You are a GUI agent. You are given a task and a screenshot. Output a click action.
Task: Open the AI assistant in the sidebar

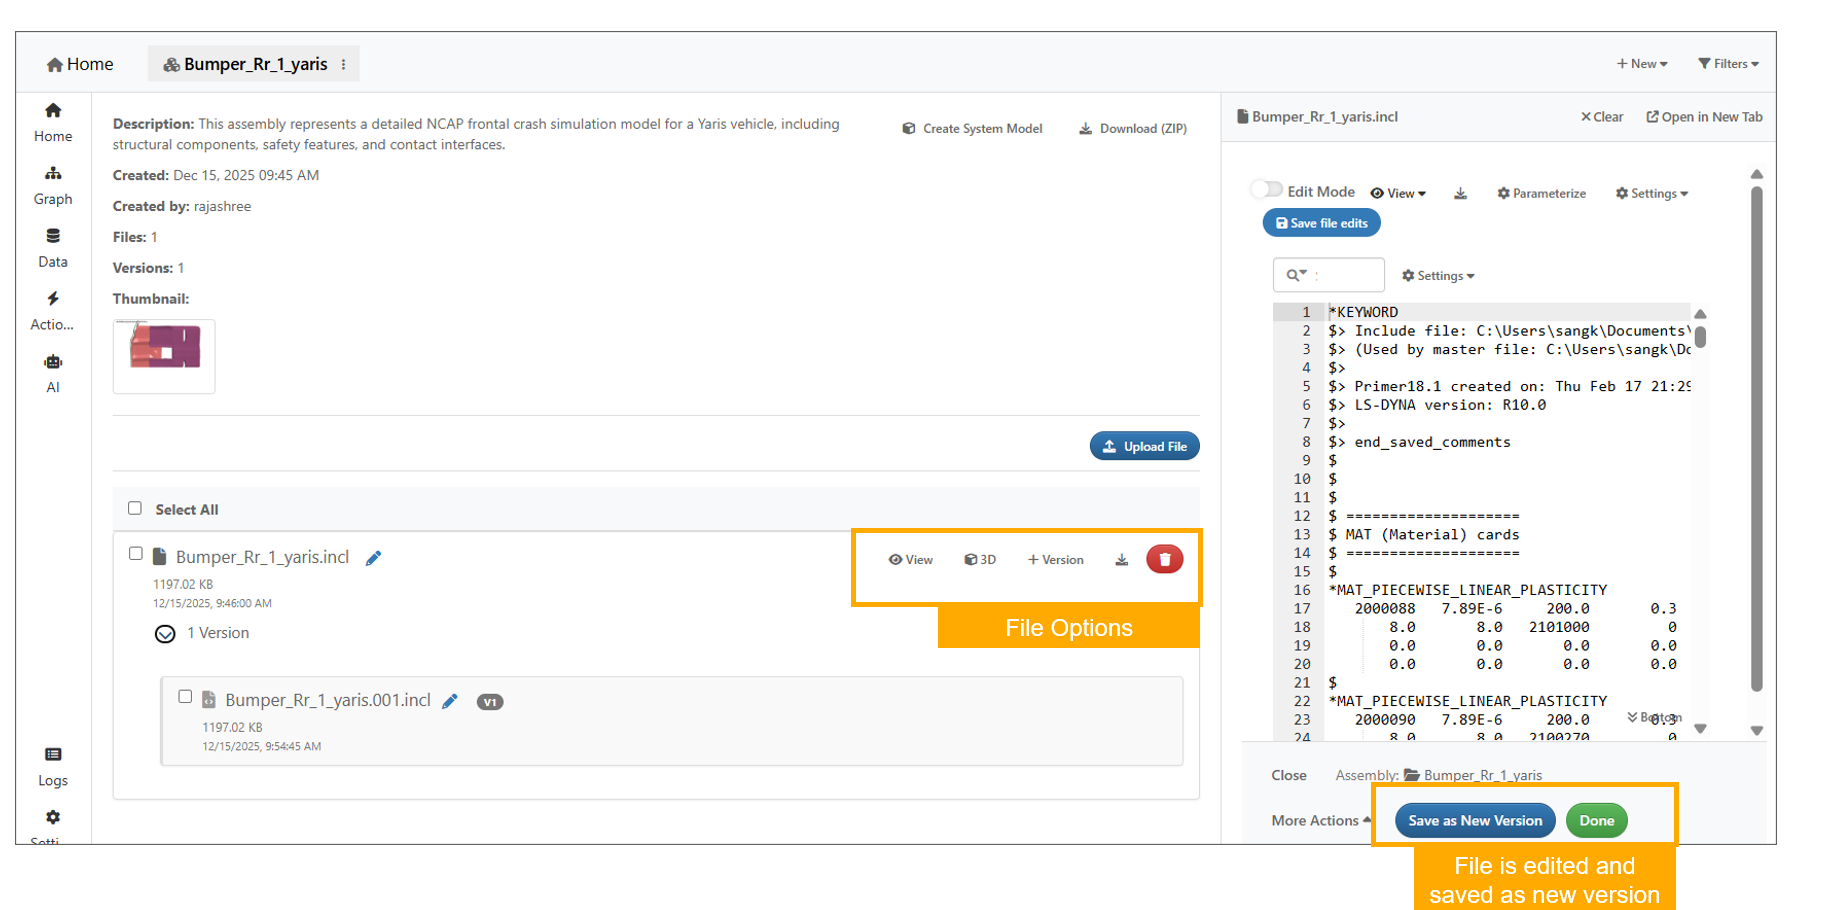pos(53,373)
